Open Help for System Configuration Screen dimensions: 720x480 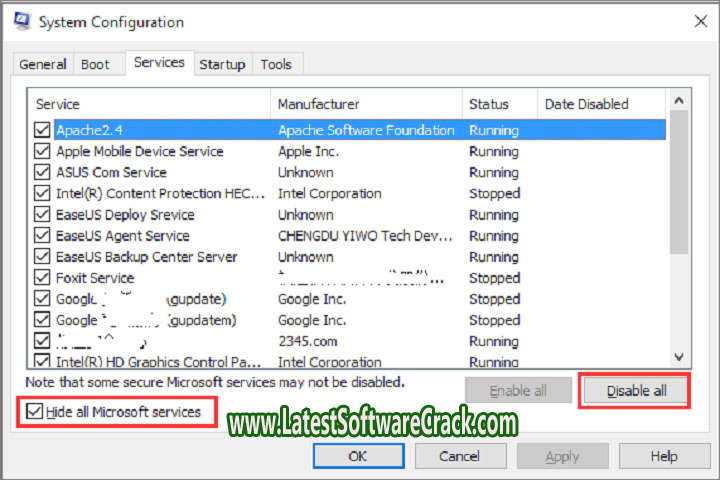[663, 456]
